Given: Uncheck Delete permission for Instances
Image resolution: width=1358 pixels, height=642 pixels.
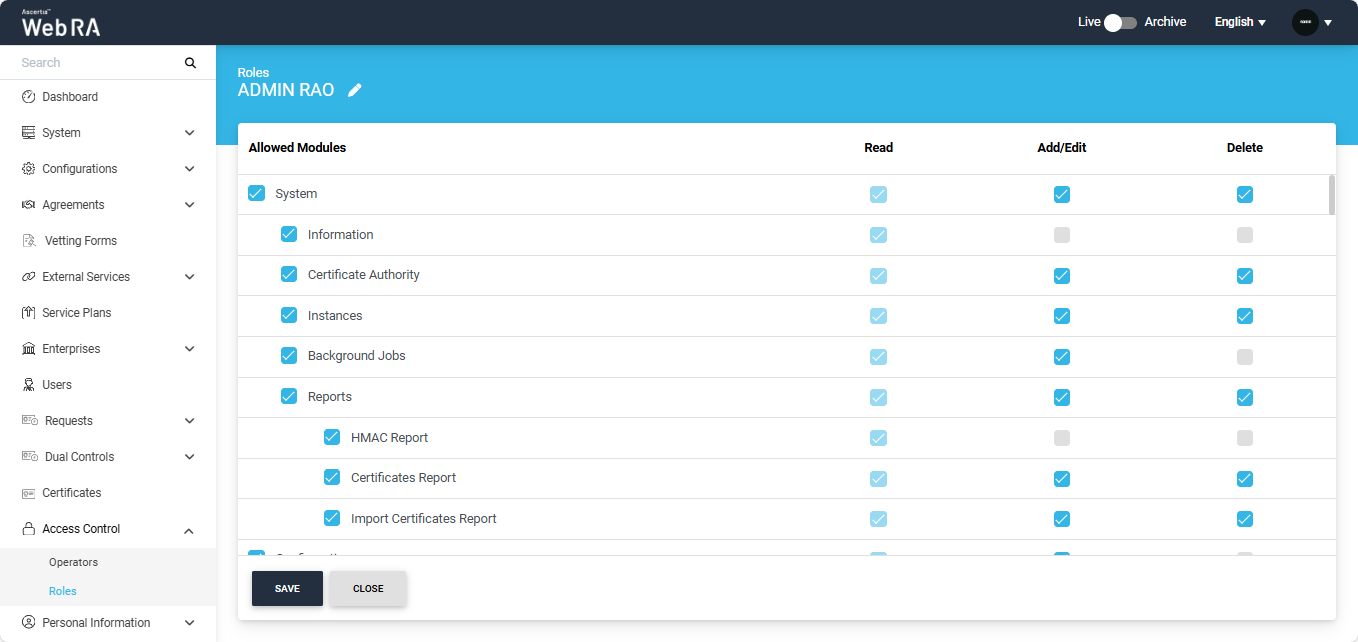Looking at the screenshot, I should pos(1244,316).
